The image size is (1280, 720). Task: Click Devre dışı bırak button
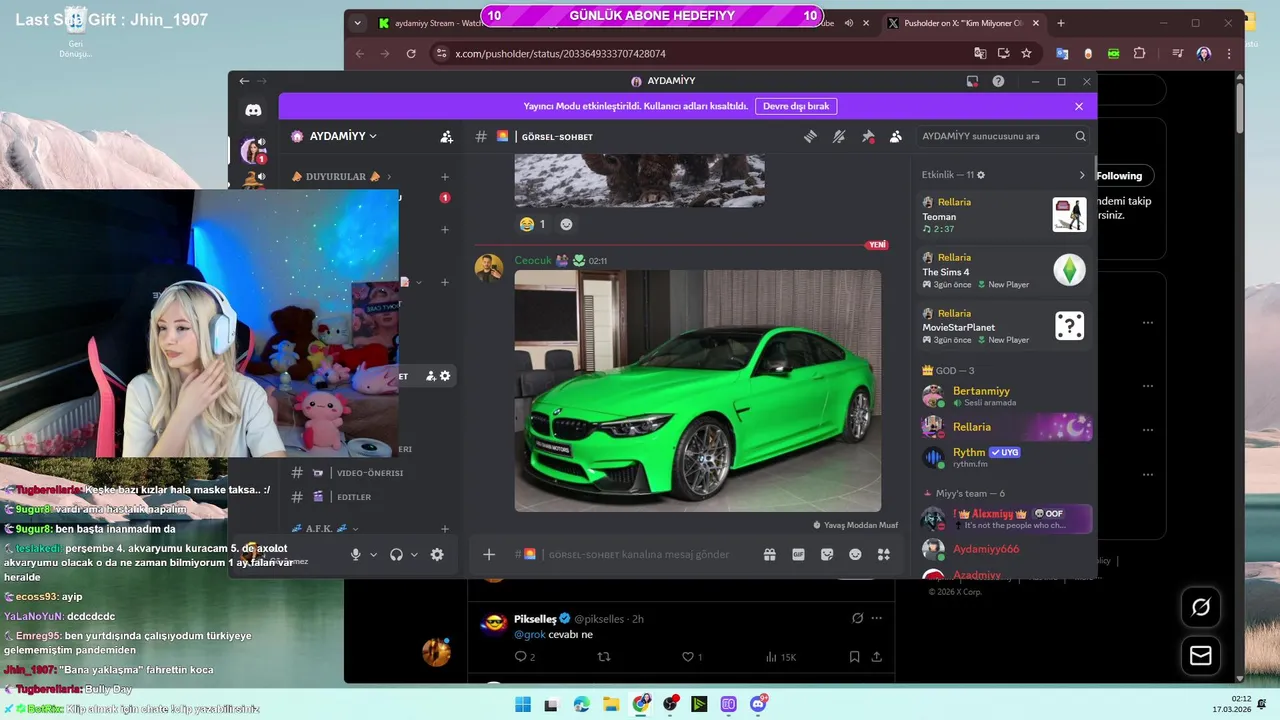coord(796,106)
